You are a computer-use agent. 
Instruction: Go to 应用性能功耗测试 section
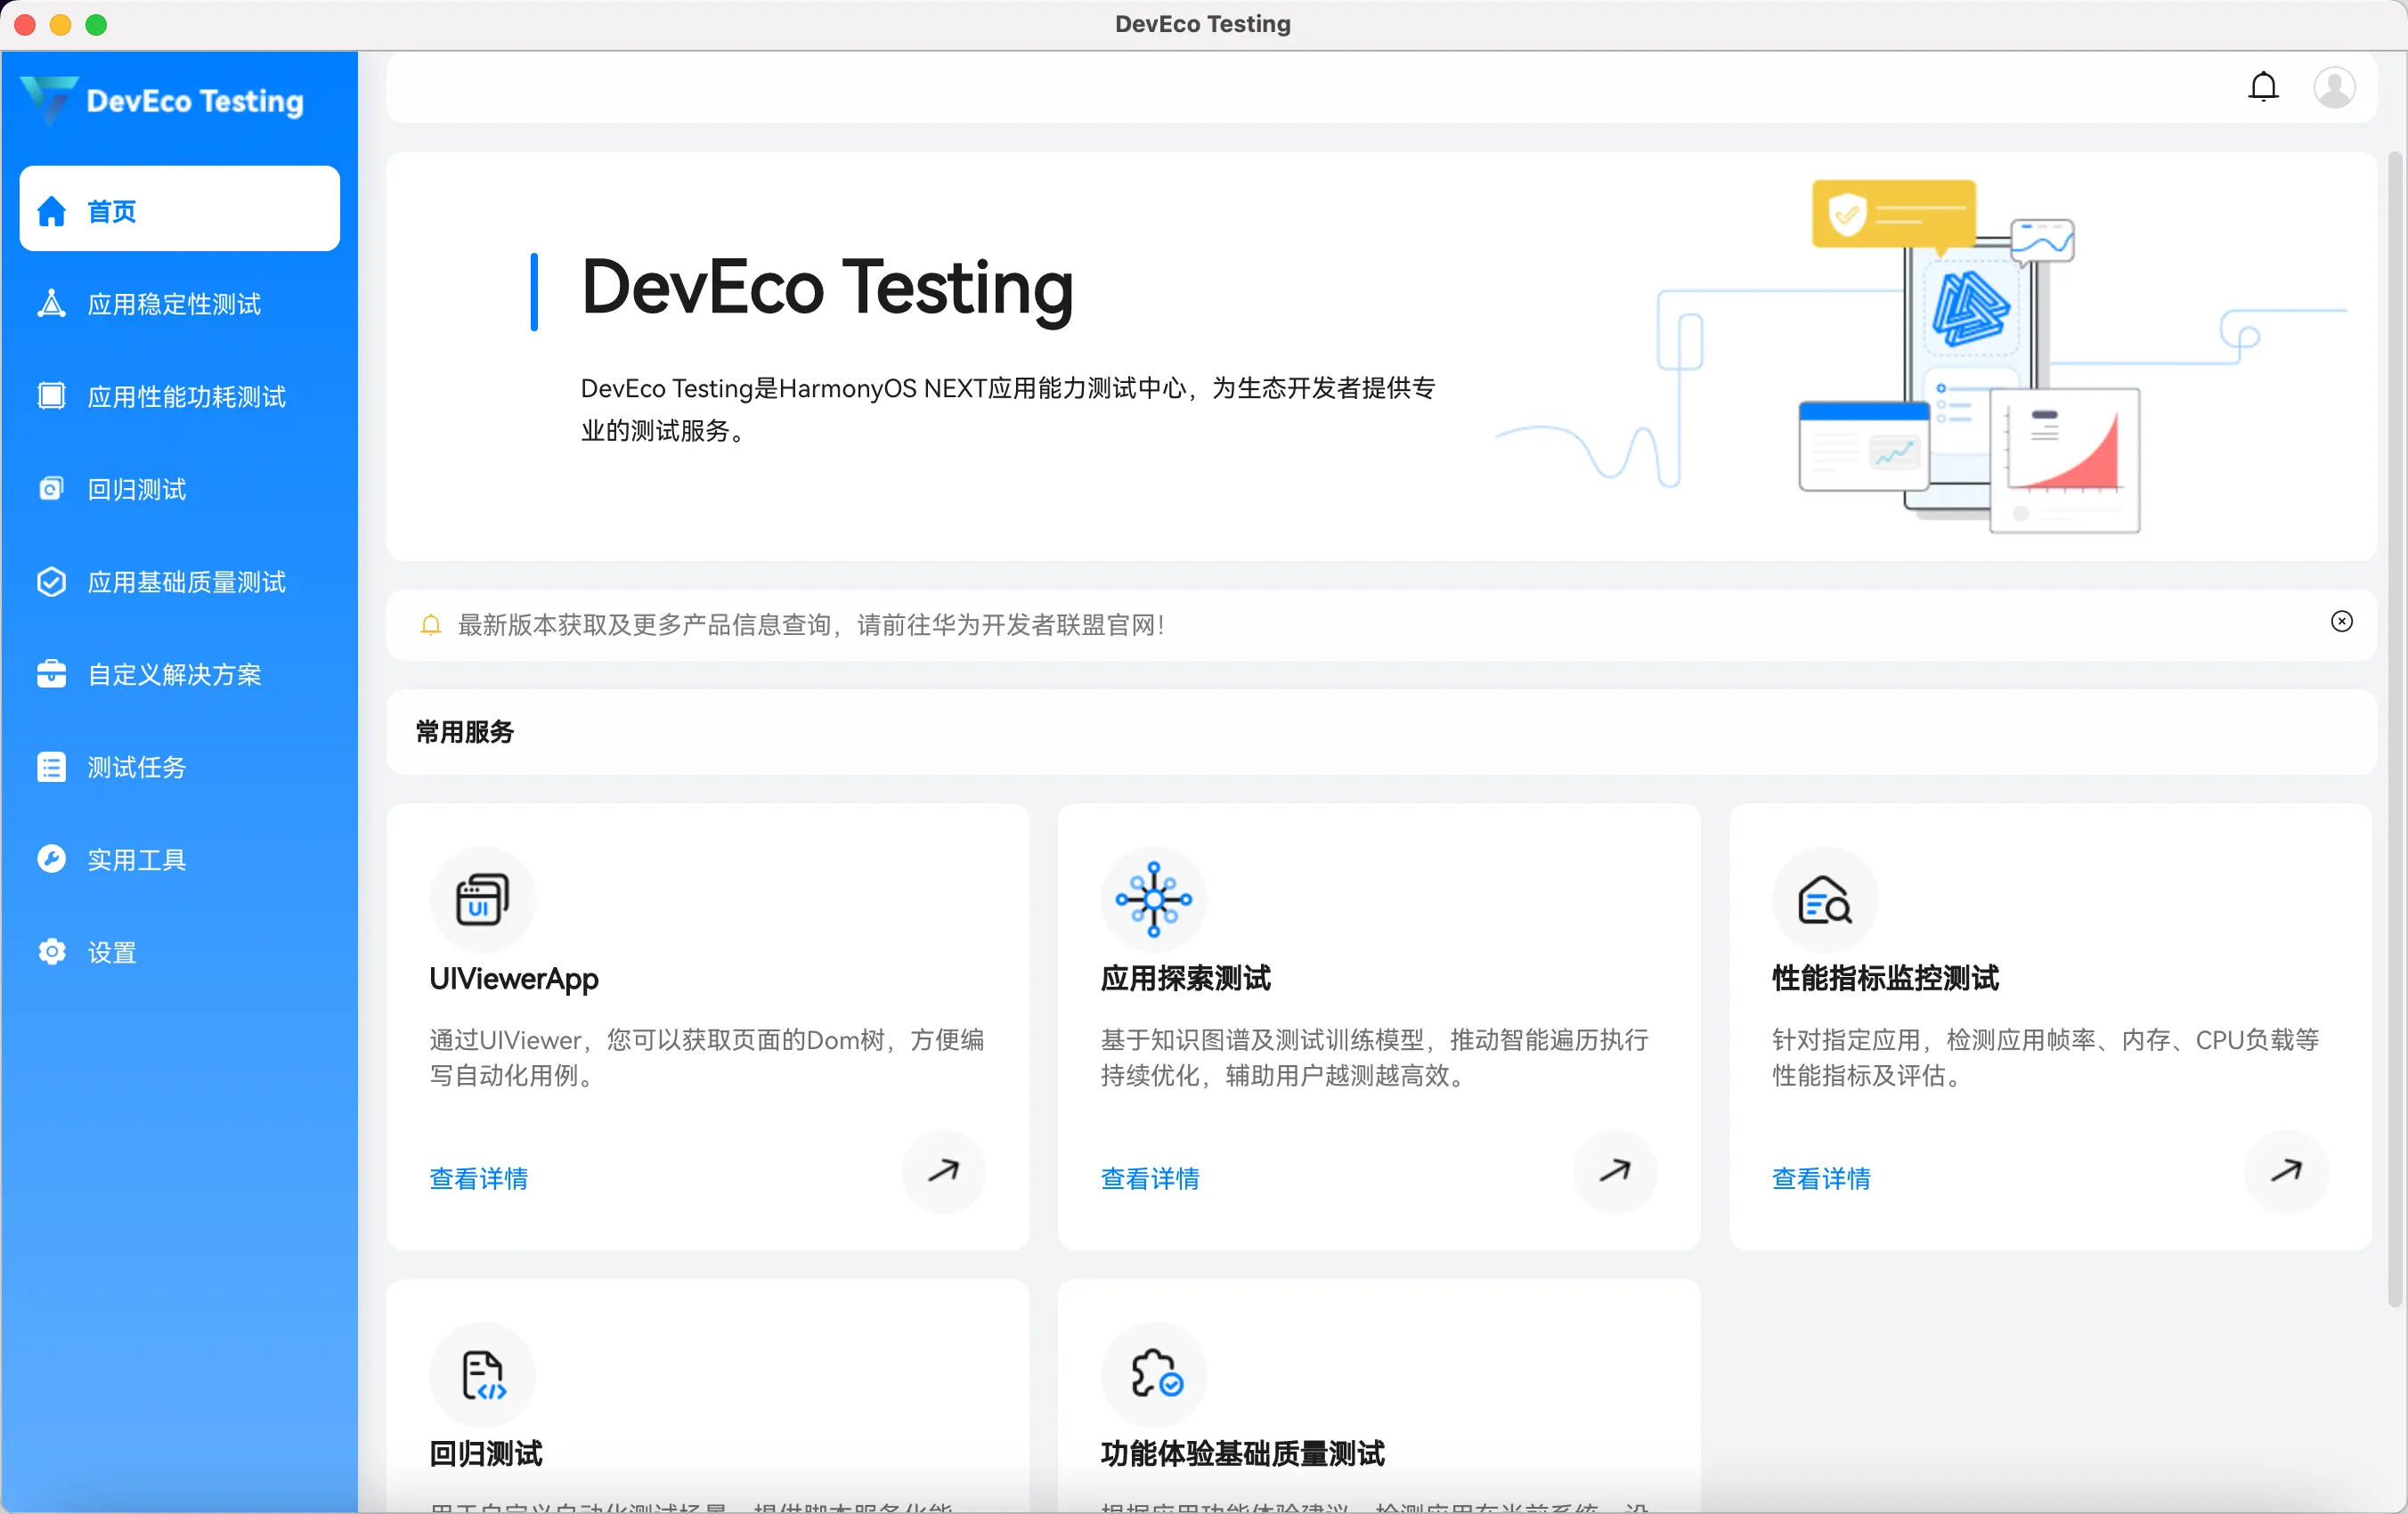click(186, 396)
